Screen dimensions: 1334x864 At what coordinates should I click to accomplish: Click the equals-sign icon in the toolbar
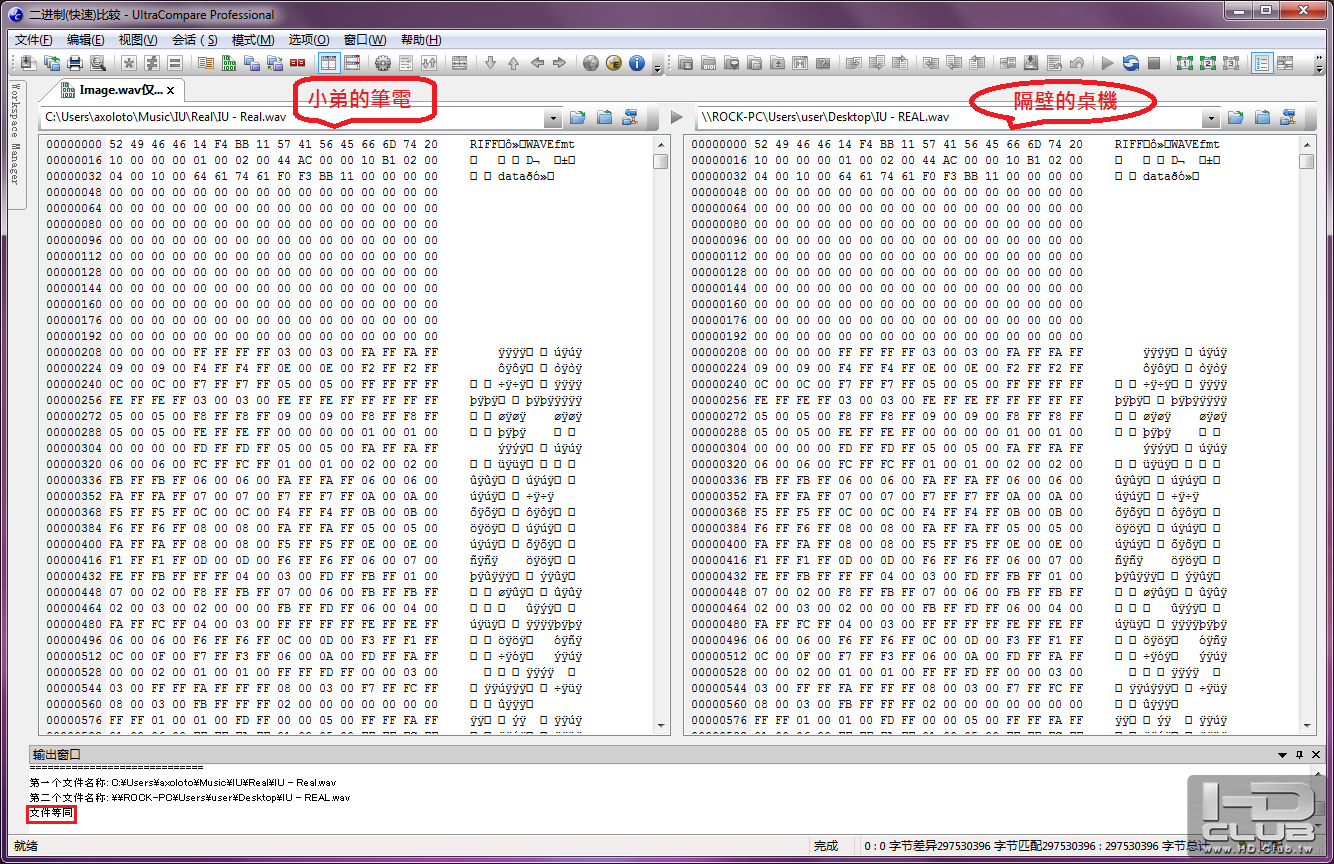click(175, 63)
